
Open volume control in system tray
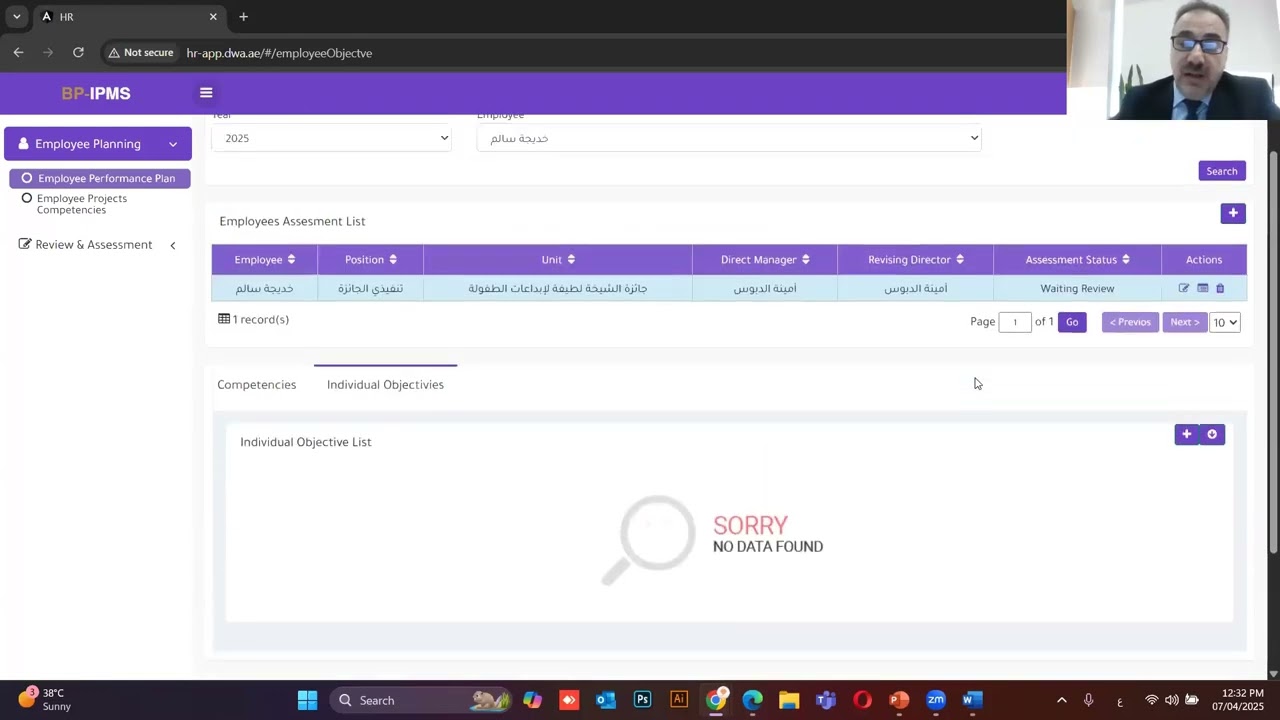1171,700
